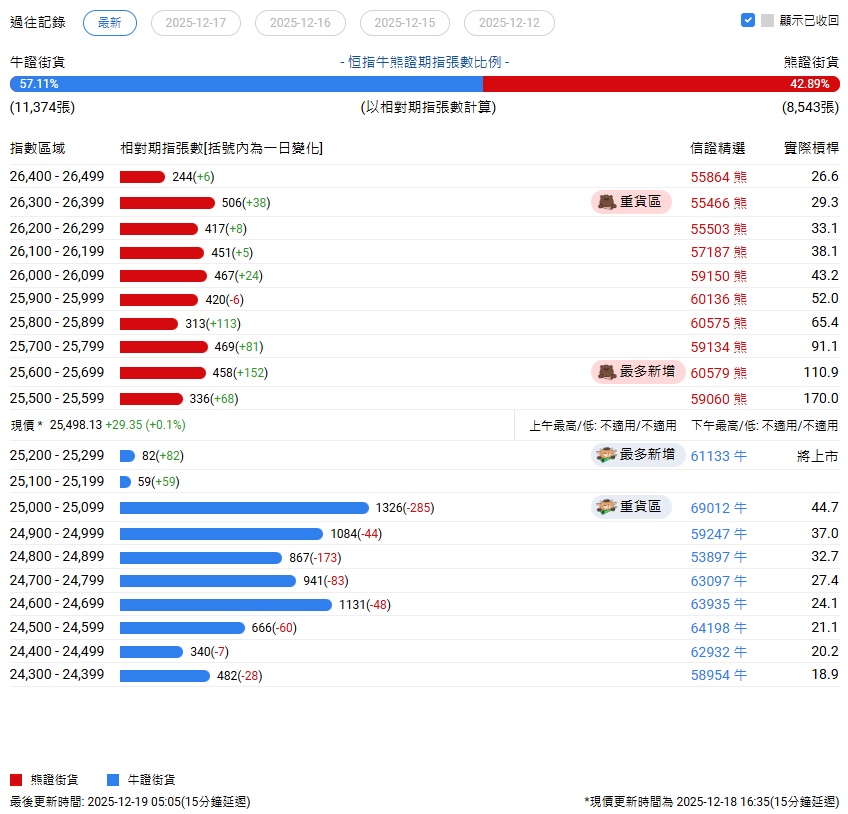Click the bull icon in 重貨區 badge

[x=606, y=507]
